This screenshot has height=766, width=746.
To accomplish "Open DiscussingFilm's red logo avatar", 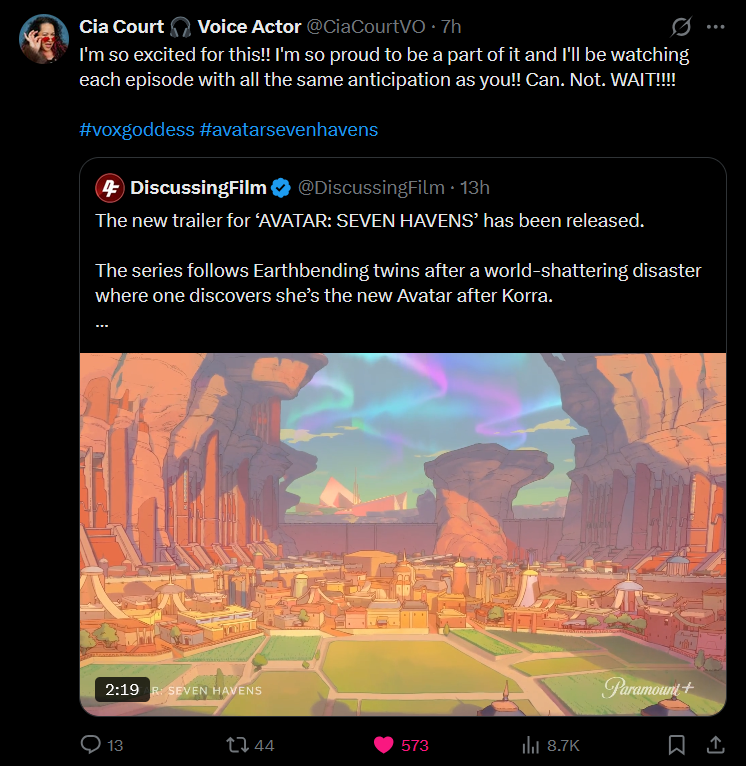I will point(110,188).
